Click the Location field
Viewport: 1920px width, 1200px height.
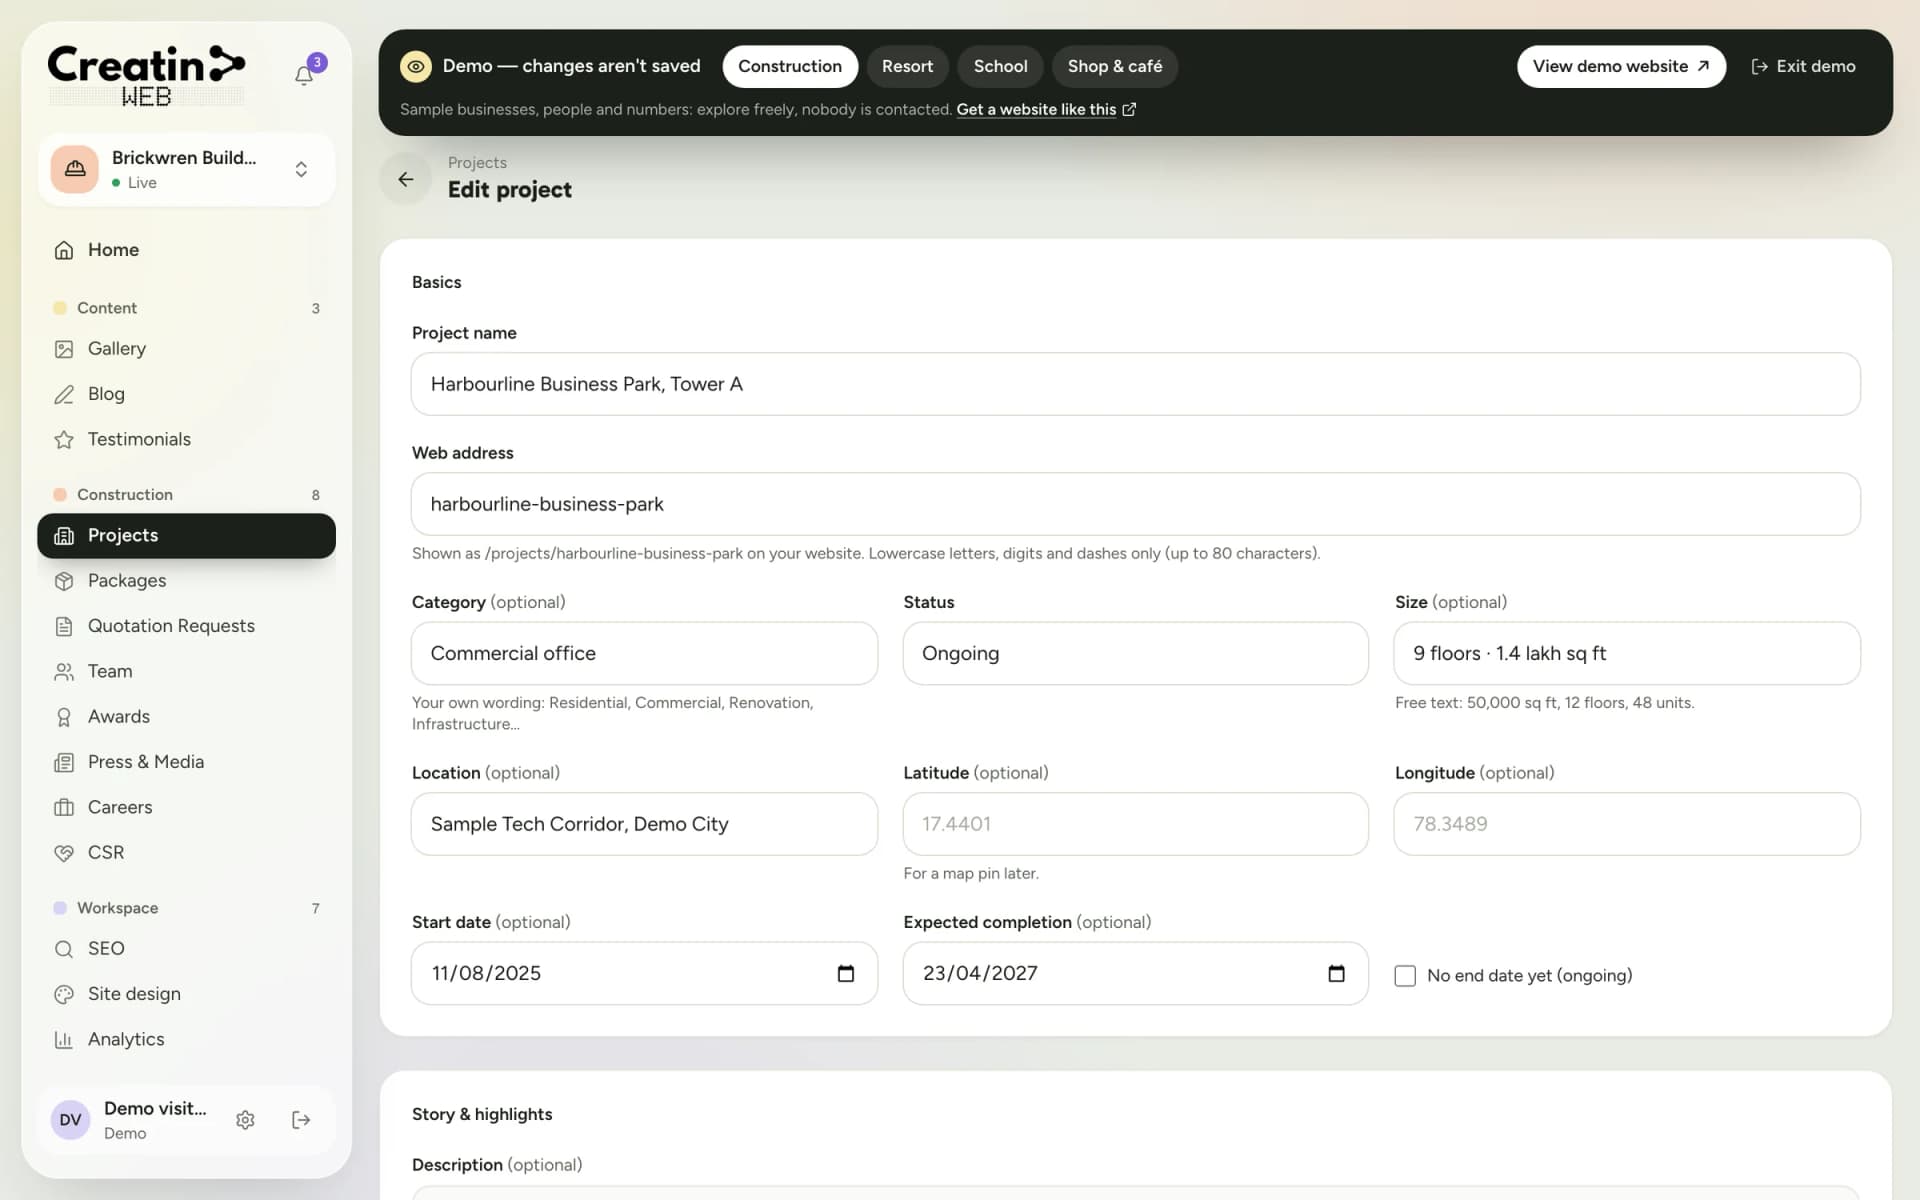point(644,824)
